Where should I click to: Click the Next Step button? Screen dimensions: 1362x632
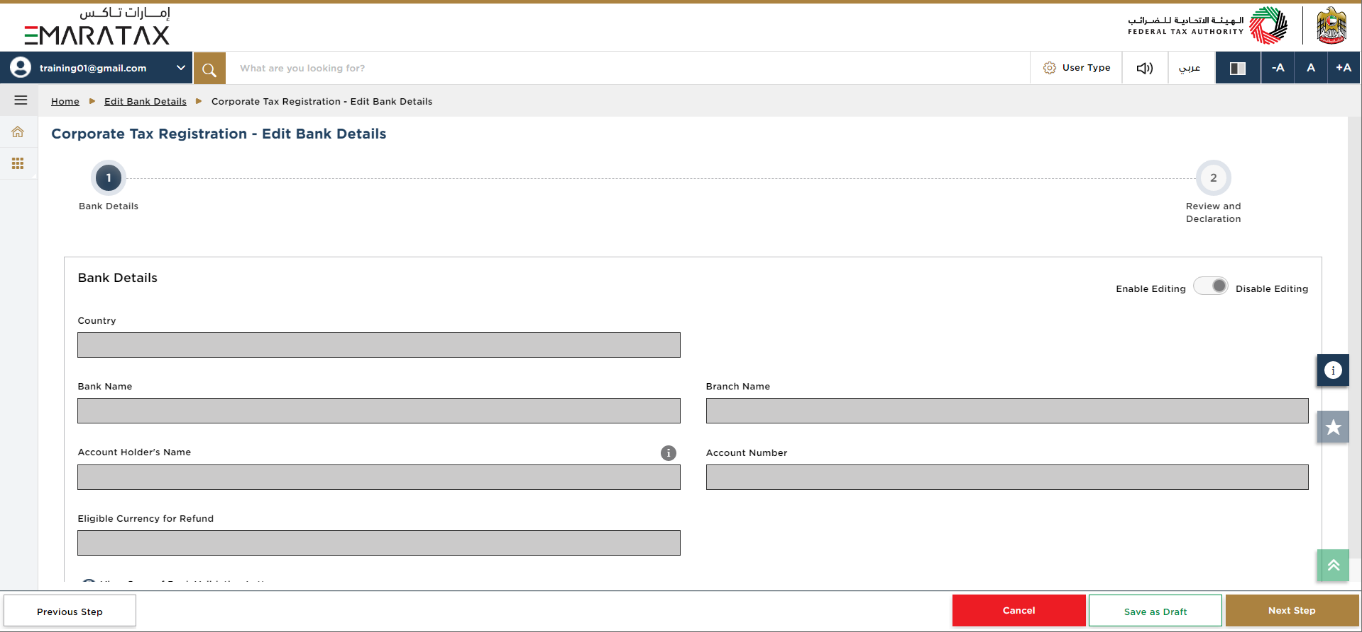click(x=1292, y=611)
